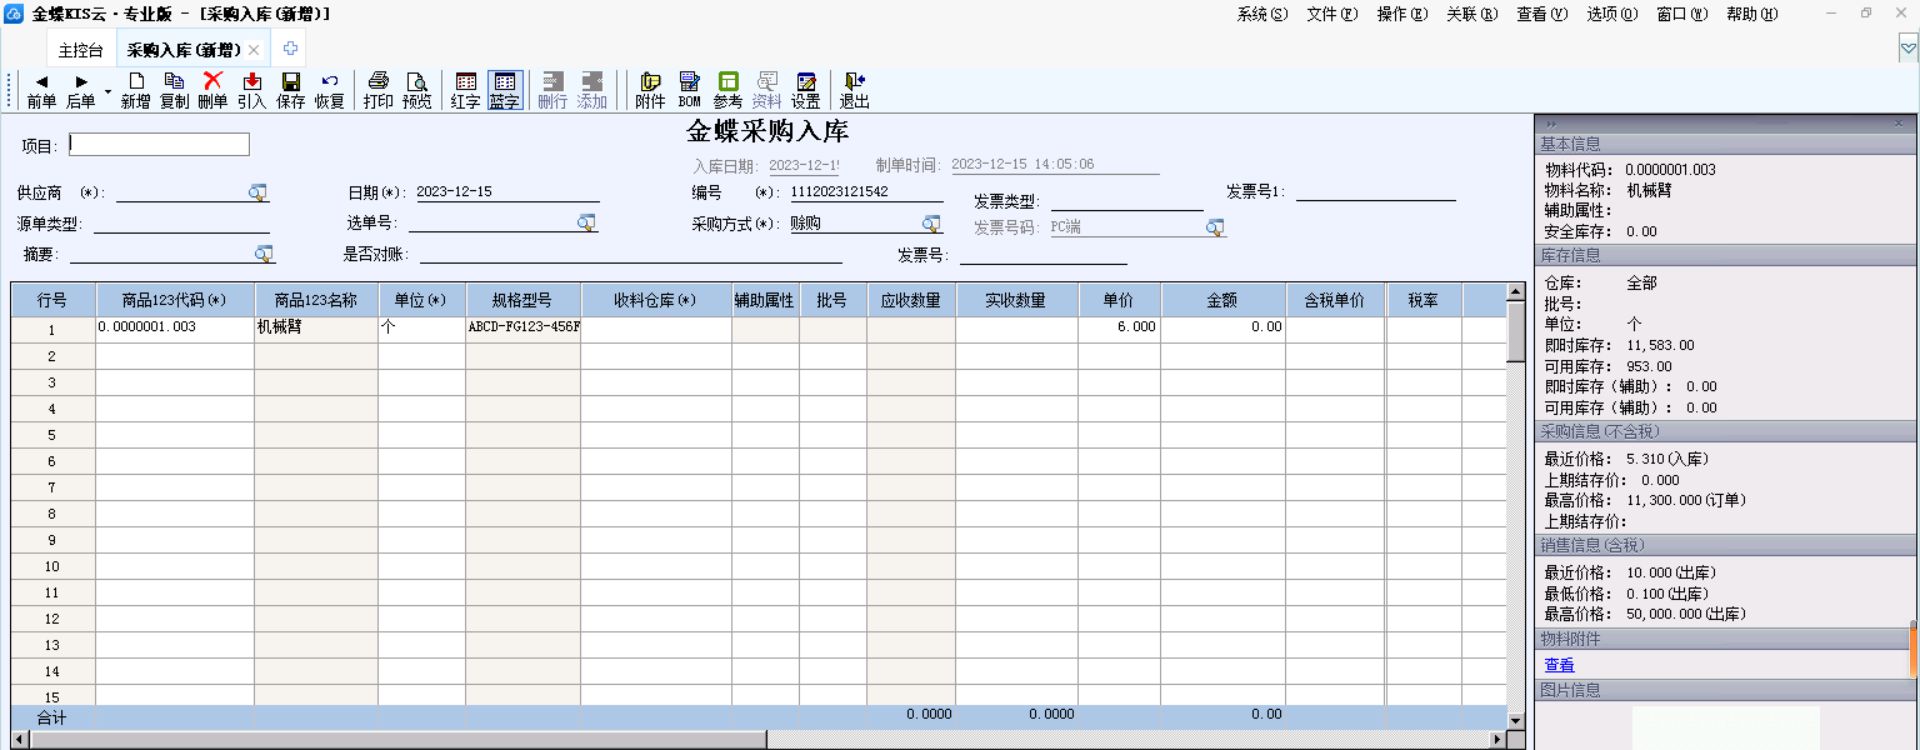Open 后单 dropdown arrow

107,92
